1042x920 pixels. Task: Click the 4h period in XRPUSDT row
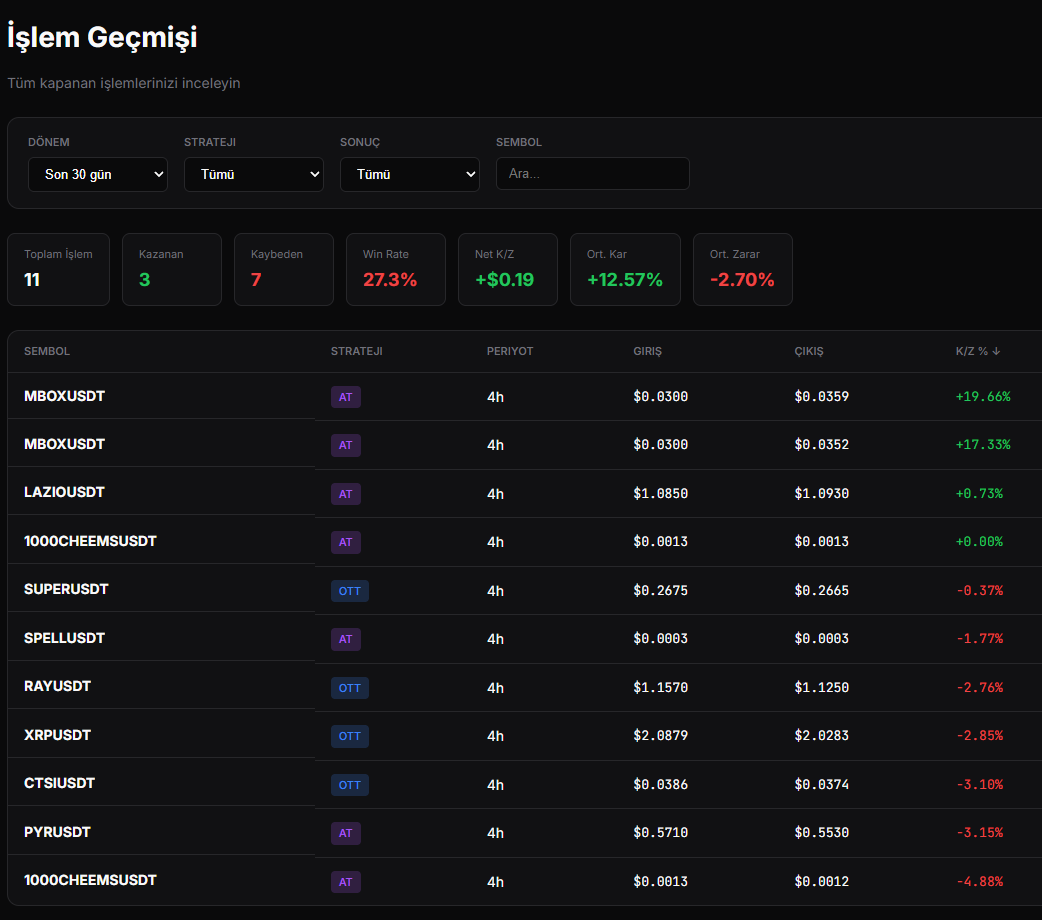[x=495, y=736]
